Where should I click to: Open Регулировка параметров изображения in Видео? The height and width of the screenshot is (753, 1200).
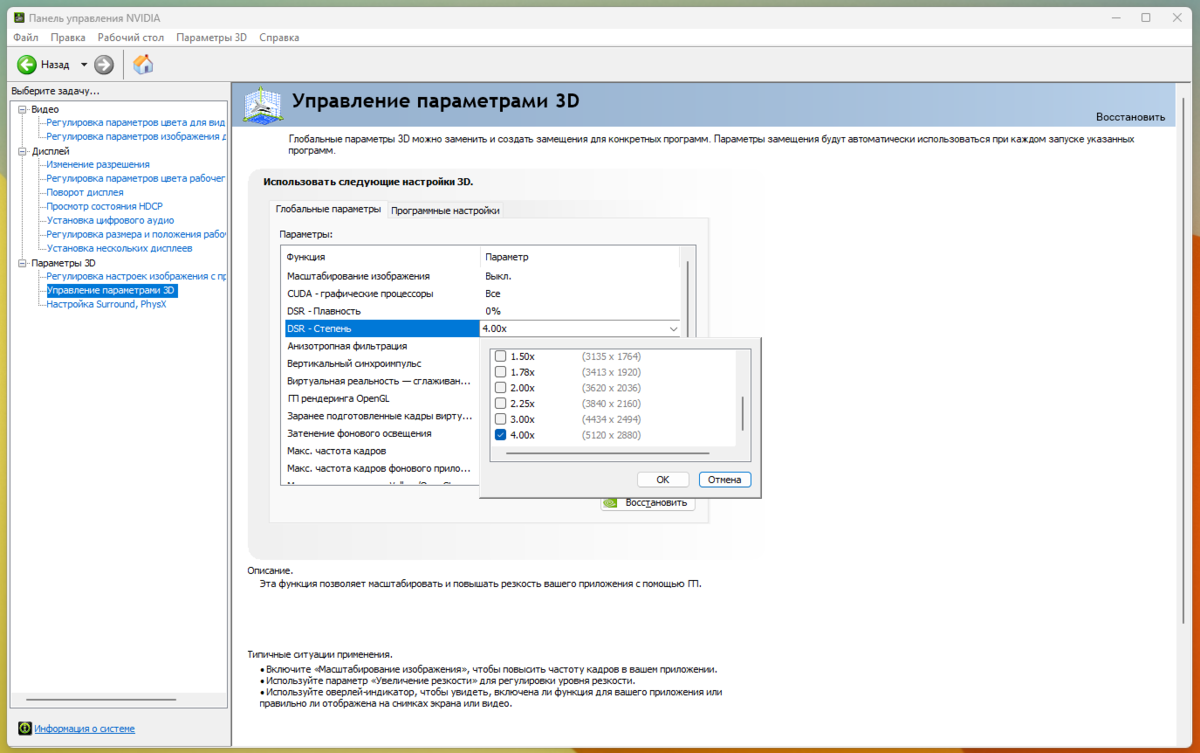click(x=136, y=136)
